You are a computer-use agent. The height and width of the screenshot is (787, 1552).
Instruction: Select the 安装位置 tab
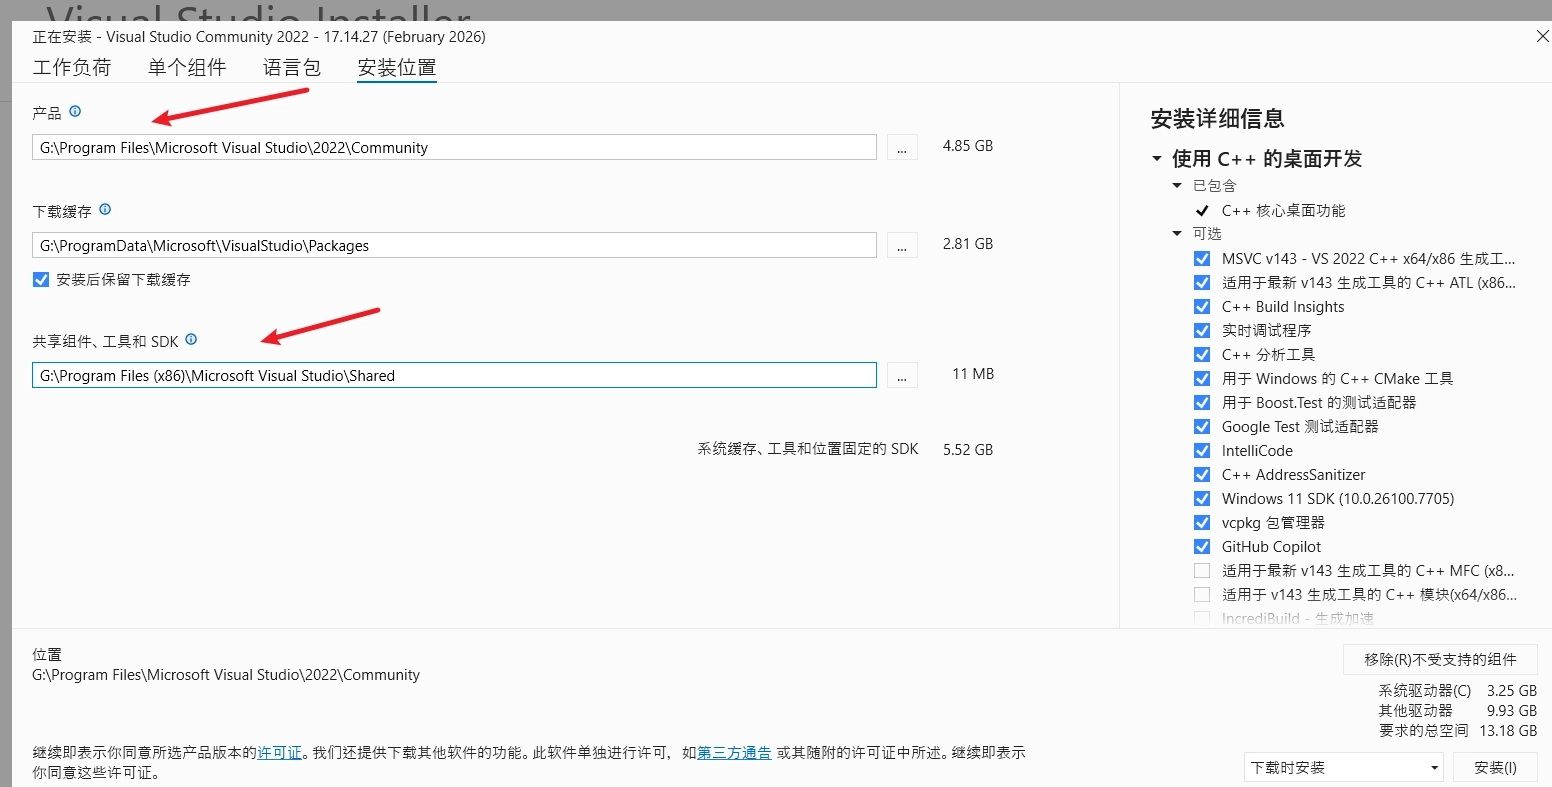(x=397, y=68)
